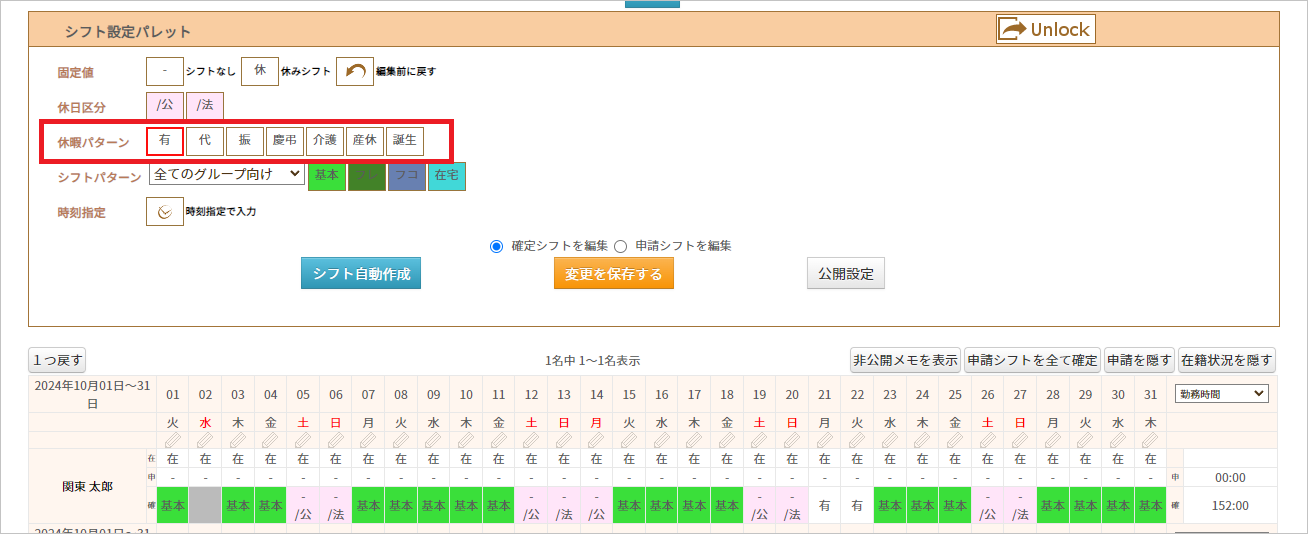This screenshot has width=1308, height=534.
Task: Select the '-' no shift box
Action: pos(164,71)
